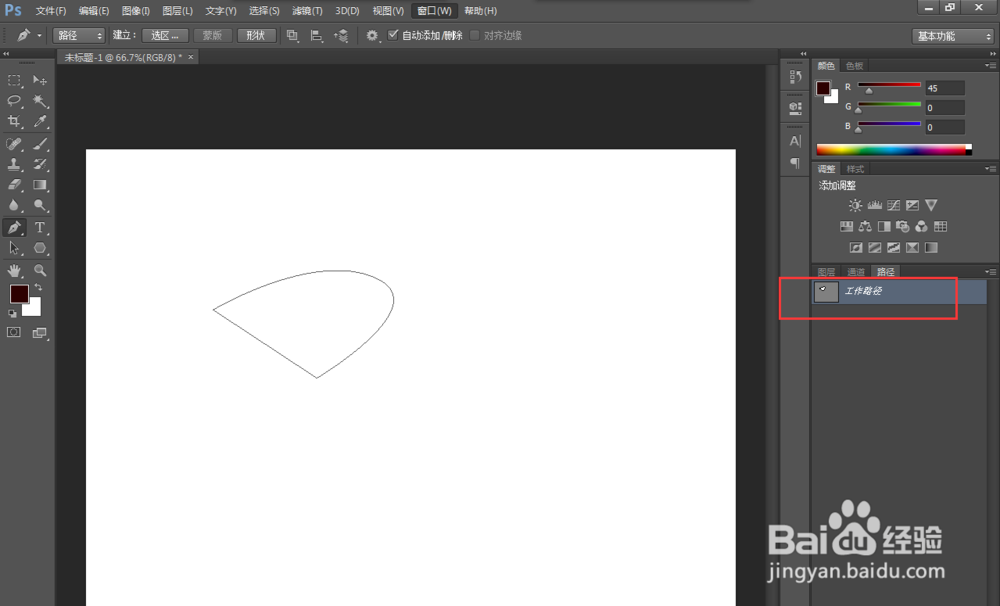
Task: Change the screen mode
Action: pos(40,332)
